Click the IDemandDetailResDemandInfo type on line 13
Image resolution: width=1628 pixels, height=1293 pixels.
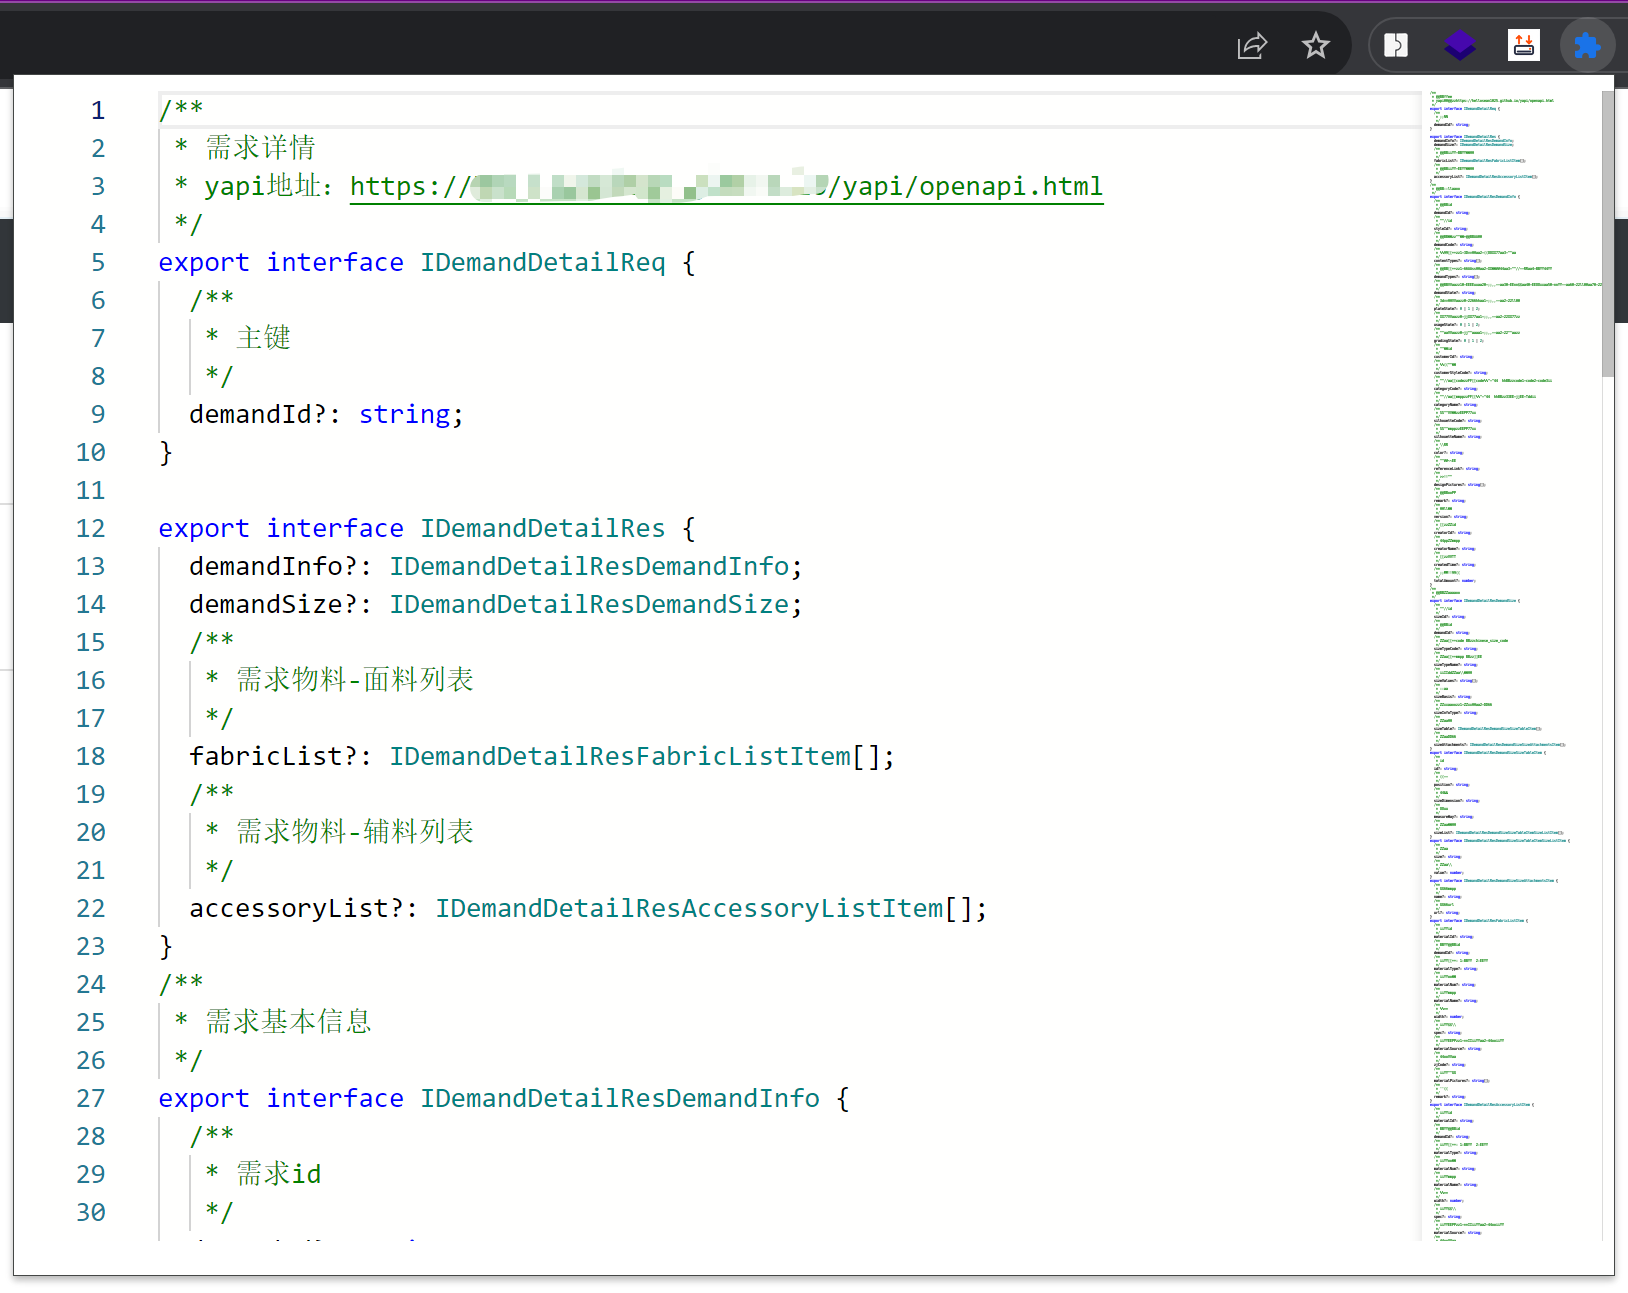(x=589, y=566)
